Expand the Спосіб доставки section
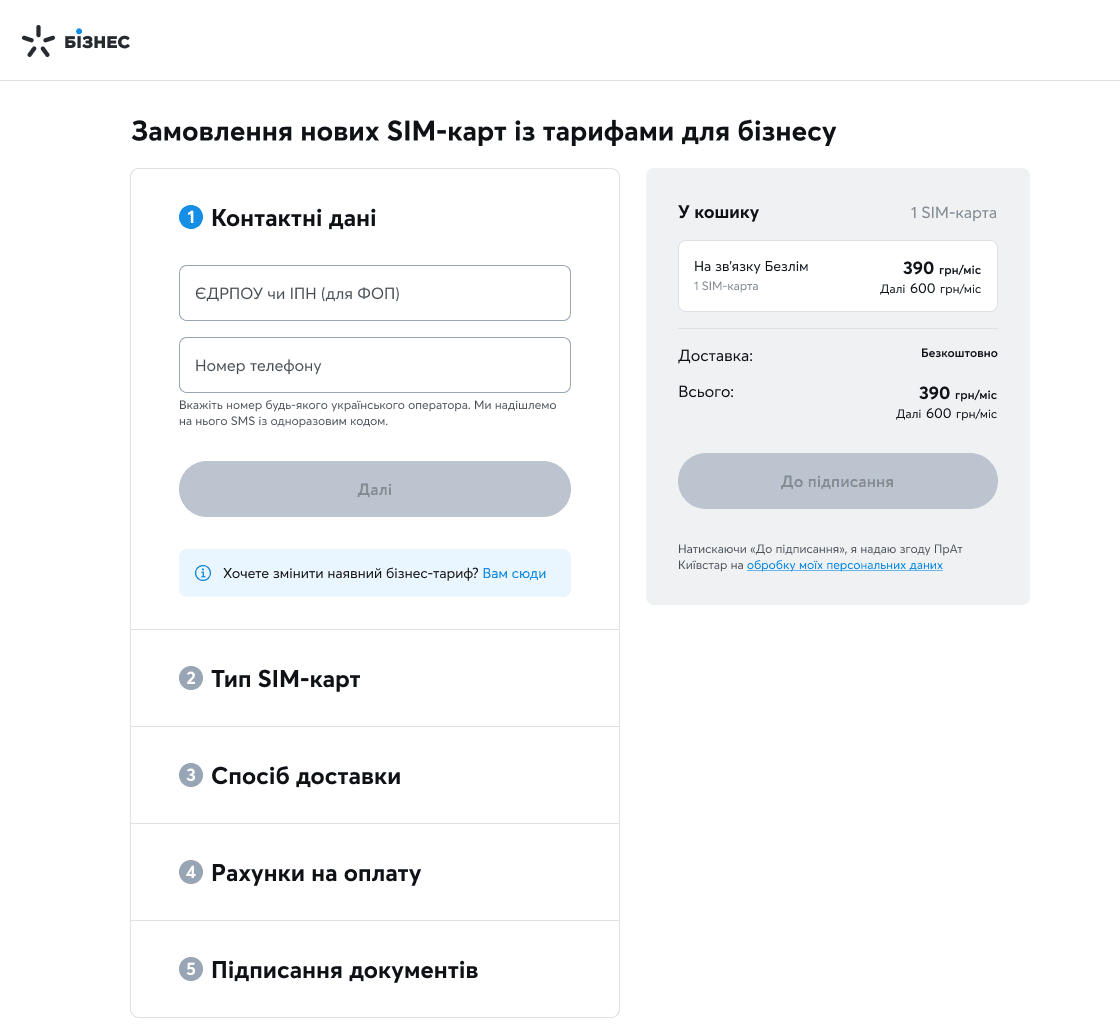Viewport: 1120px width, 1034px height. click(375, 776)
